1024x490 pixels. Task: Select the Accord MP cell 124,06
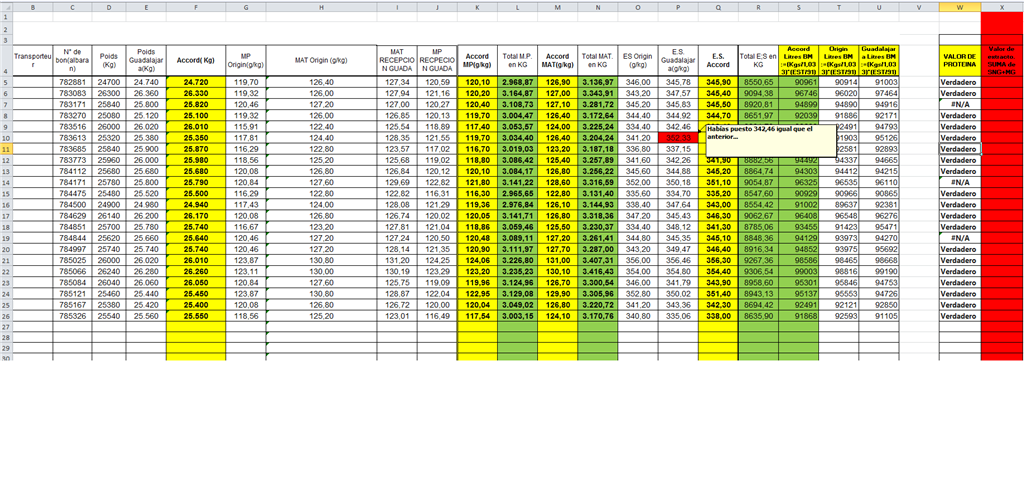(x=477, y=260)
